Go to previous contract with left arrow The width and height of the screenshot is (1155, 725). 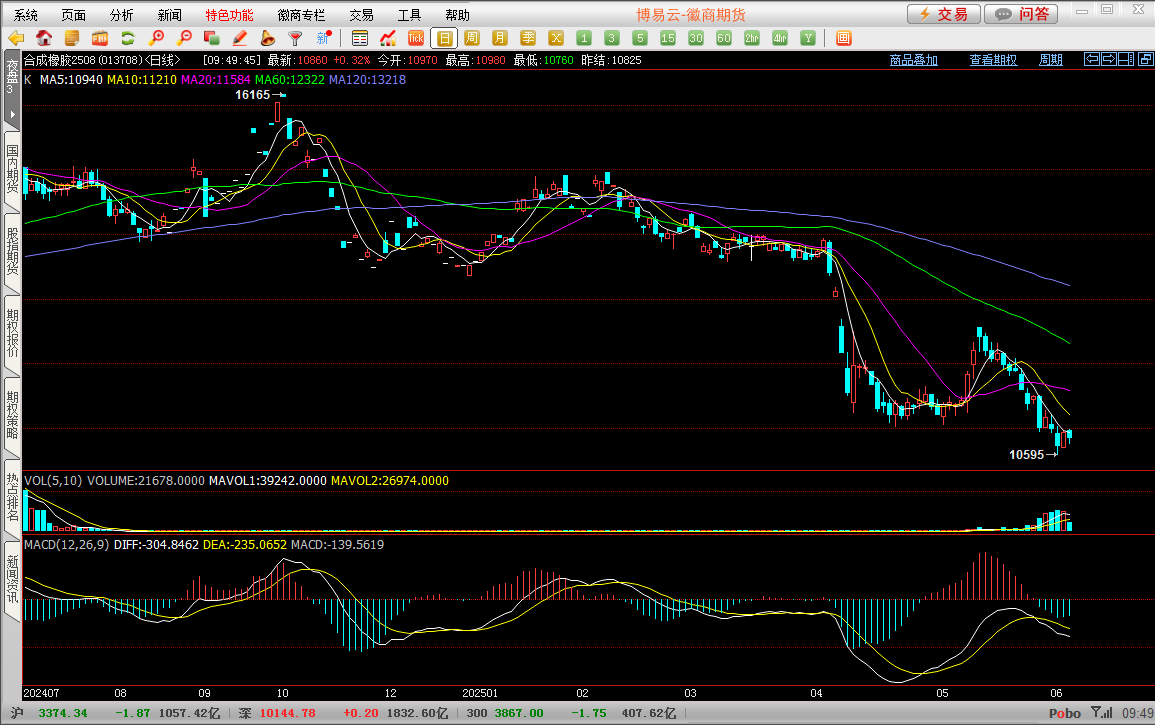pos(1092,60)
